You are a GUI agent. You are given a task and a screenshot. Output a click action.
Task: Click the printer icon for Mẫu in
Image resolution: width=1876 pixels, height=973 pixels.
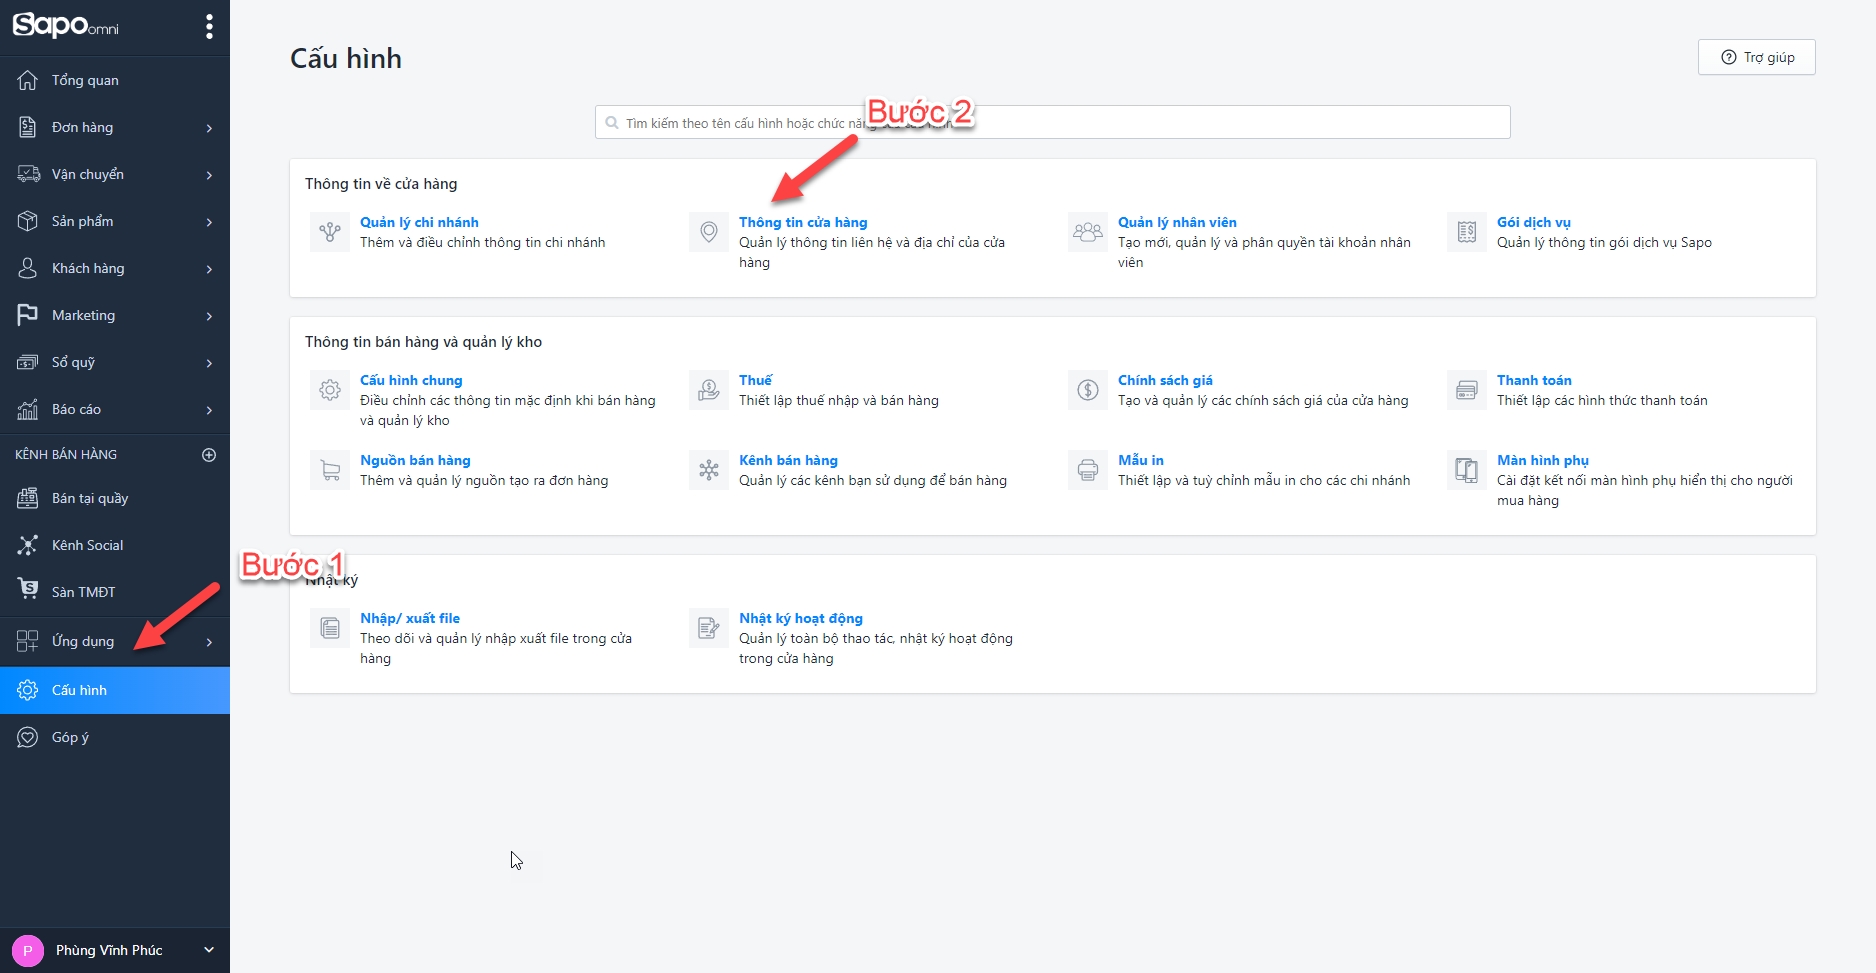[1087, 470]
